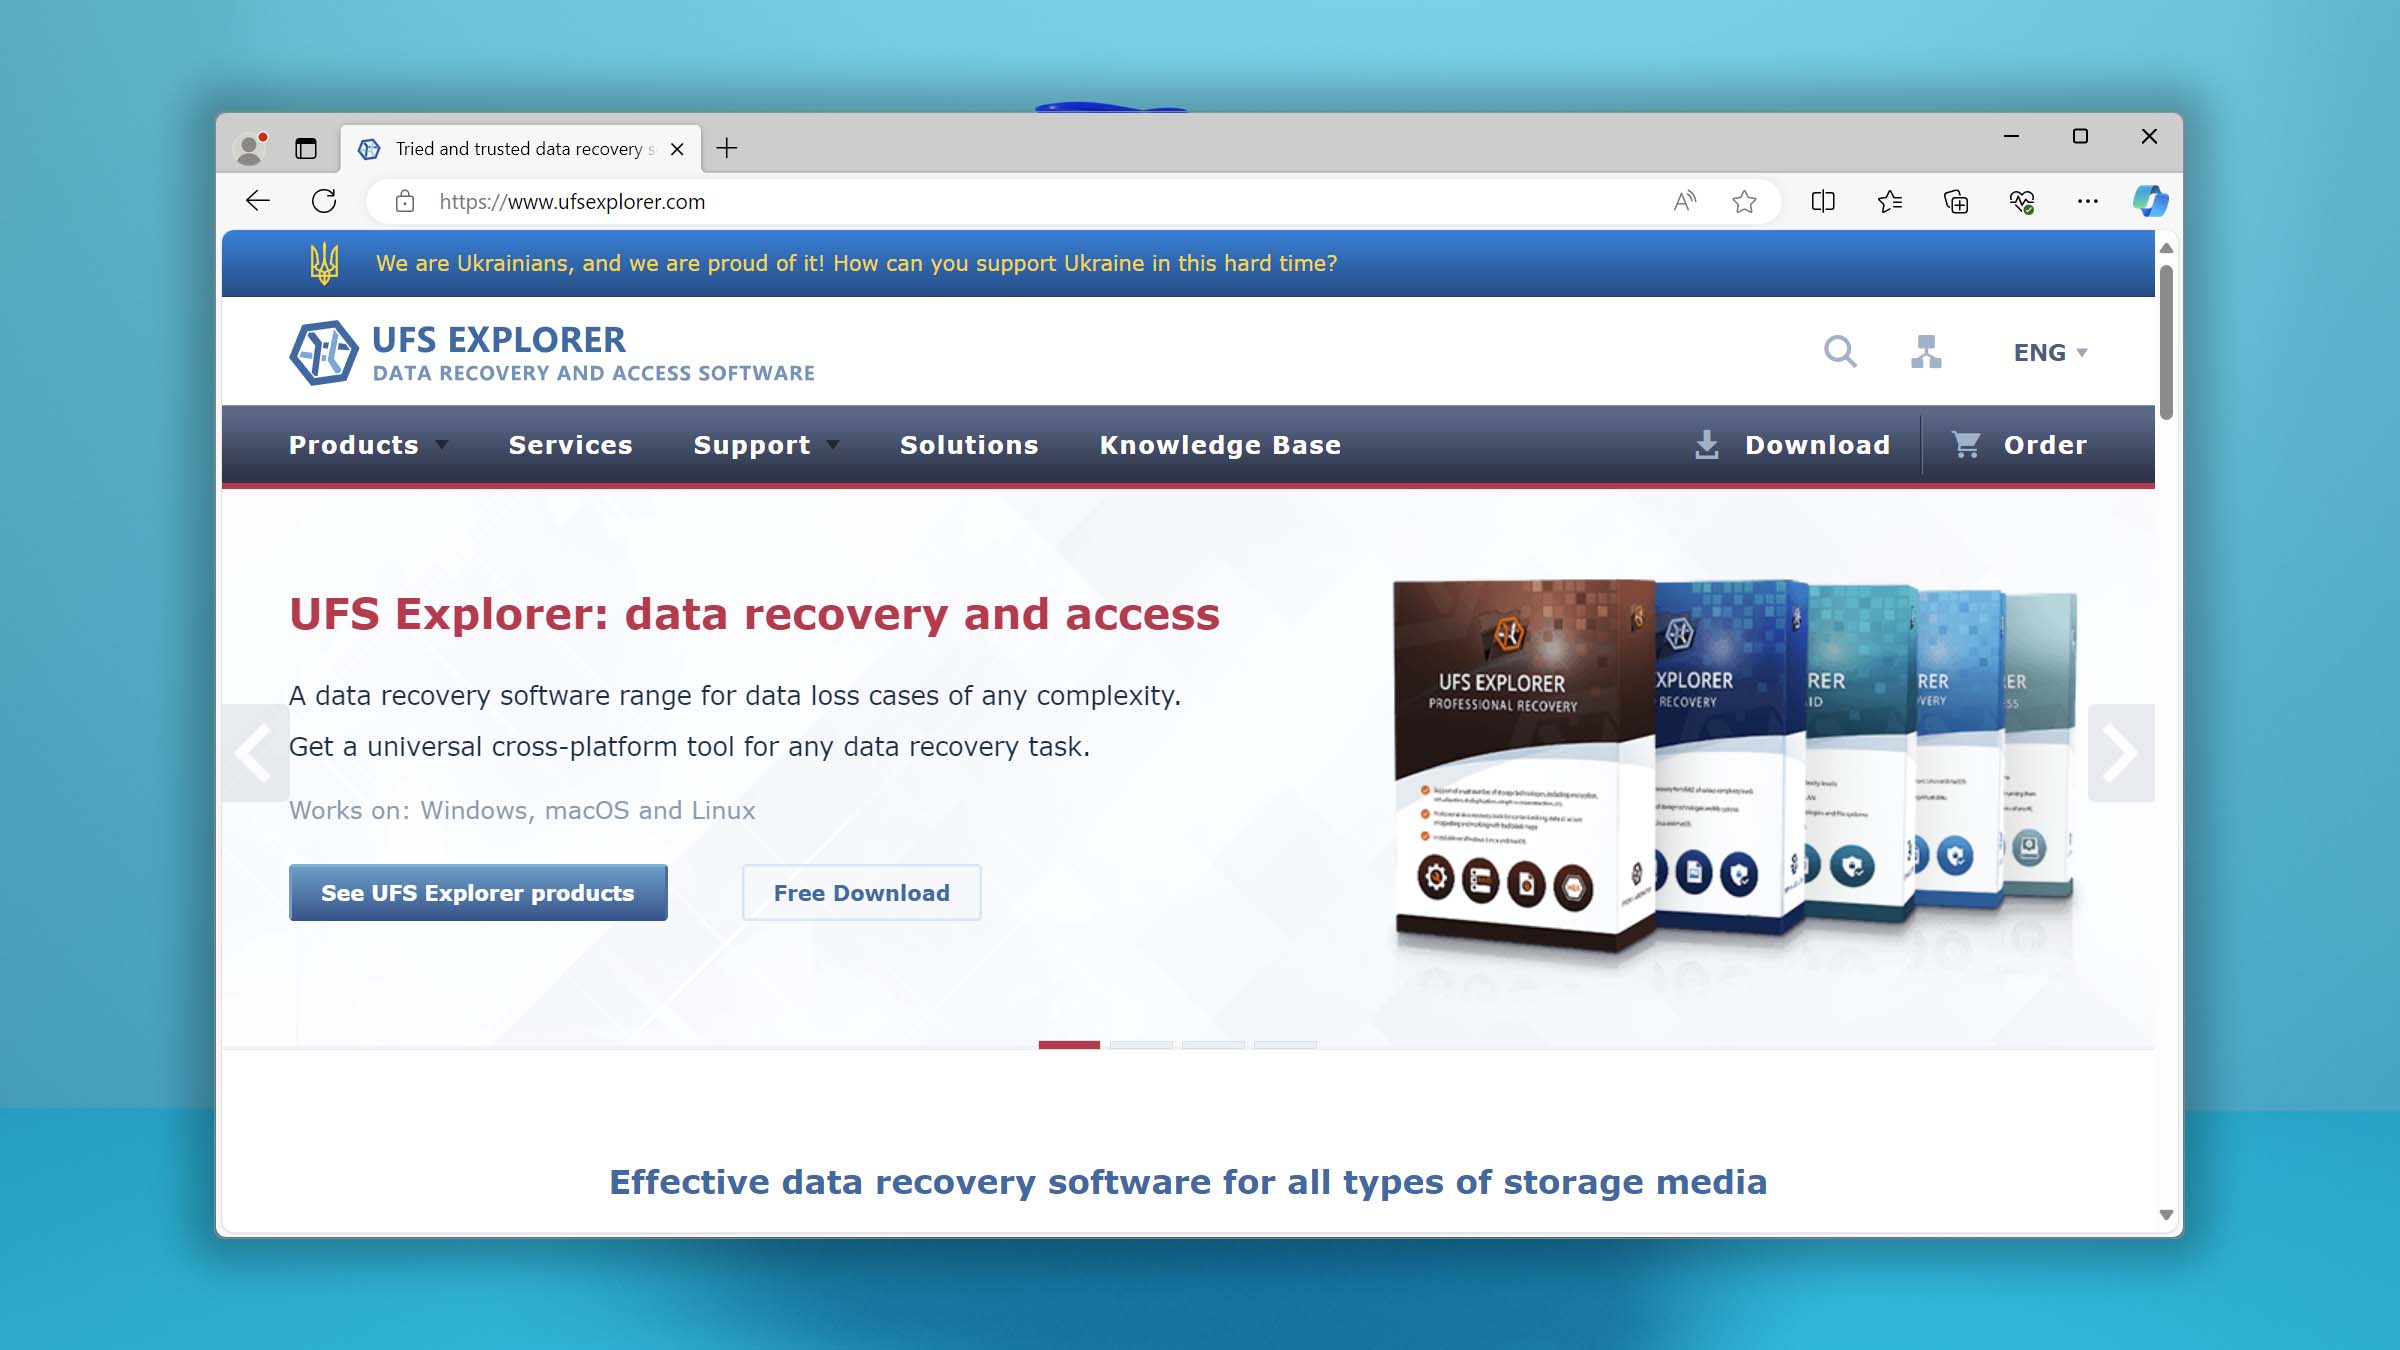Activate Read aloud icon in address bar
Viewport: 2400px width, 1350px height.
(x=1685, y=201)
